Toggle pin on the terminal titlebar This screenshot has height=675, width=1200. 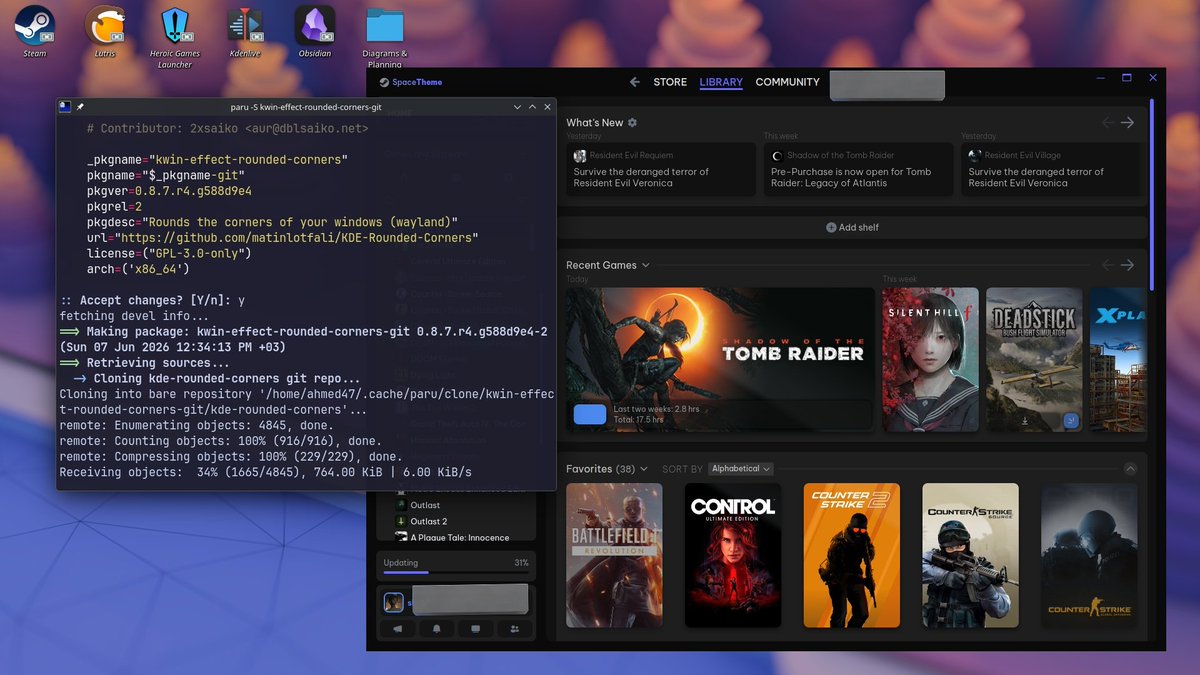point(80,106)
